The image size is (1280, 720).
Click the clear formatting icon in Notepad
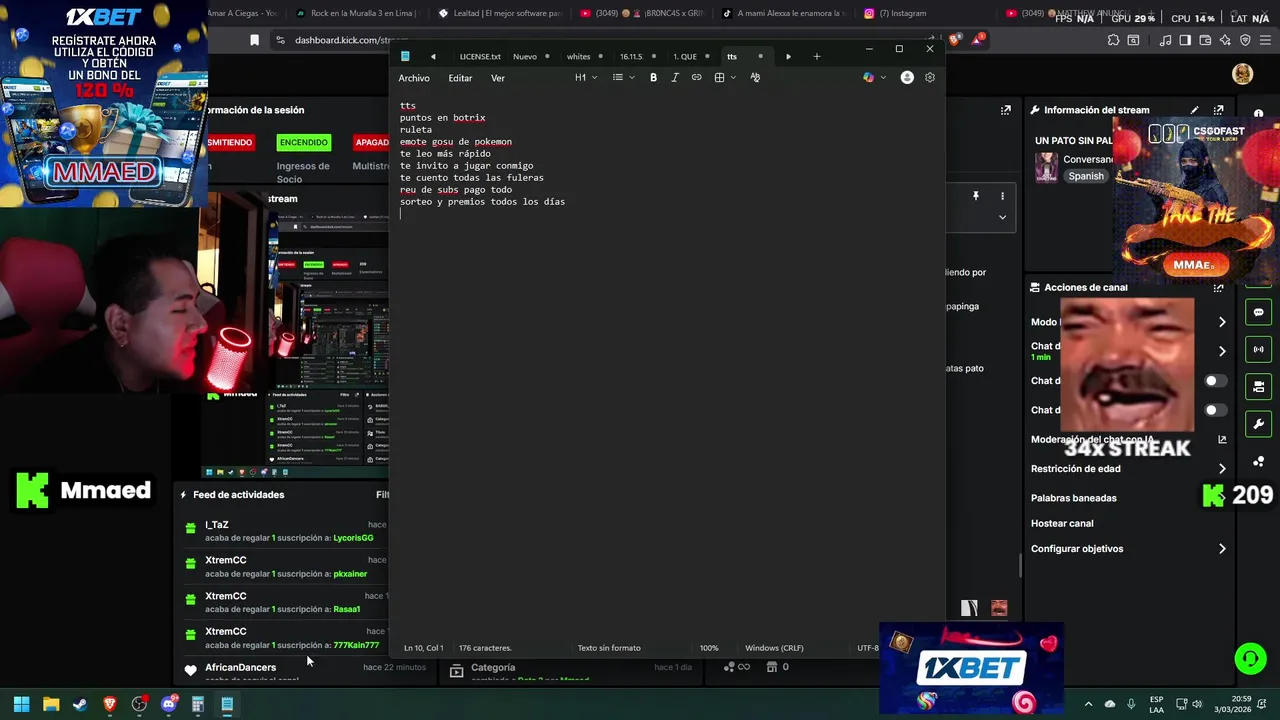click(x=755, y=78)
